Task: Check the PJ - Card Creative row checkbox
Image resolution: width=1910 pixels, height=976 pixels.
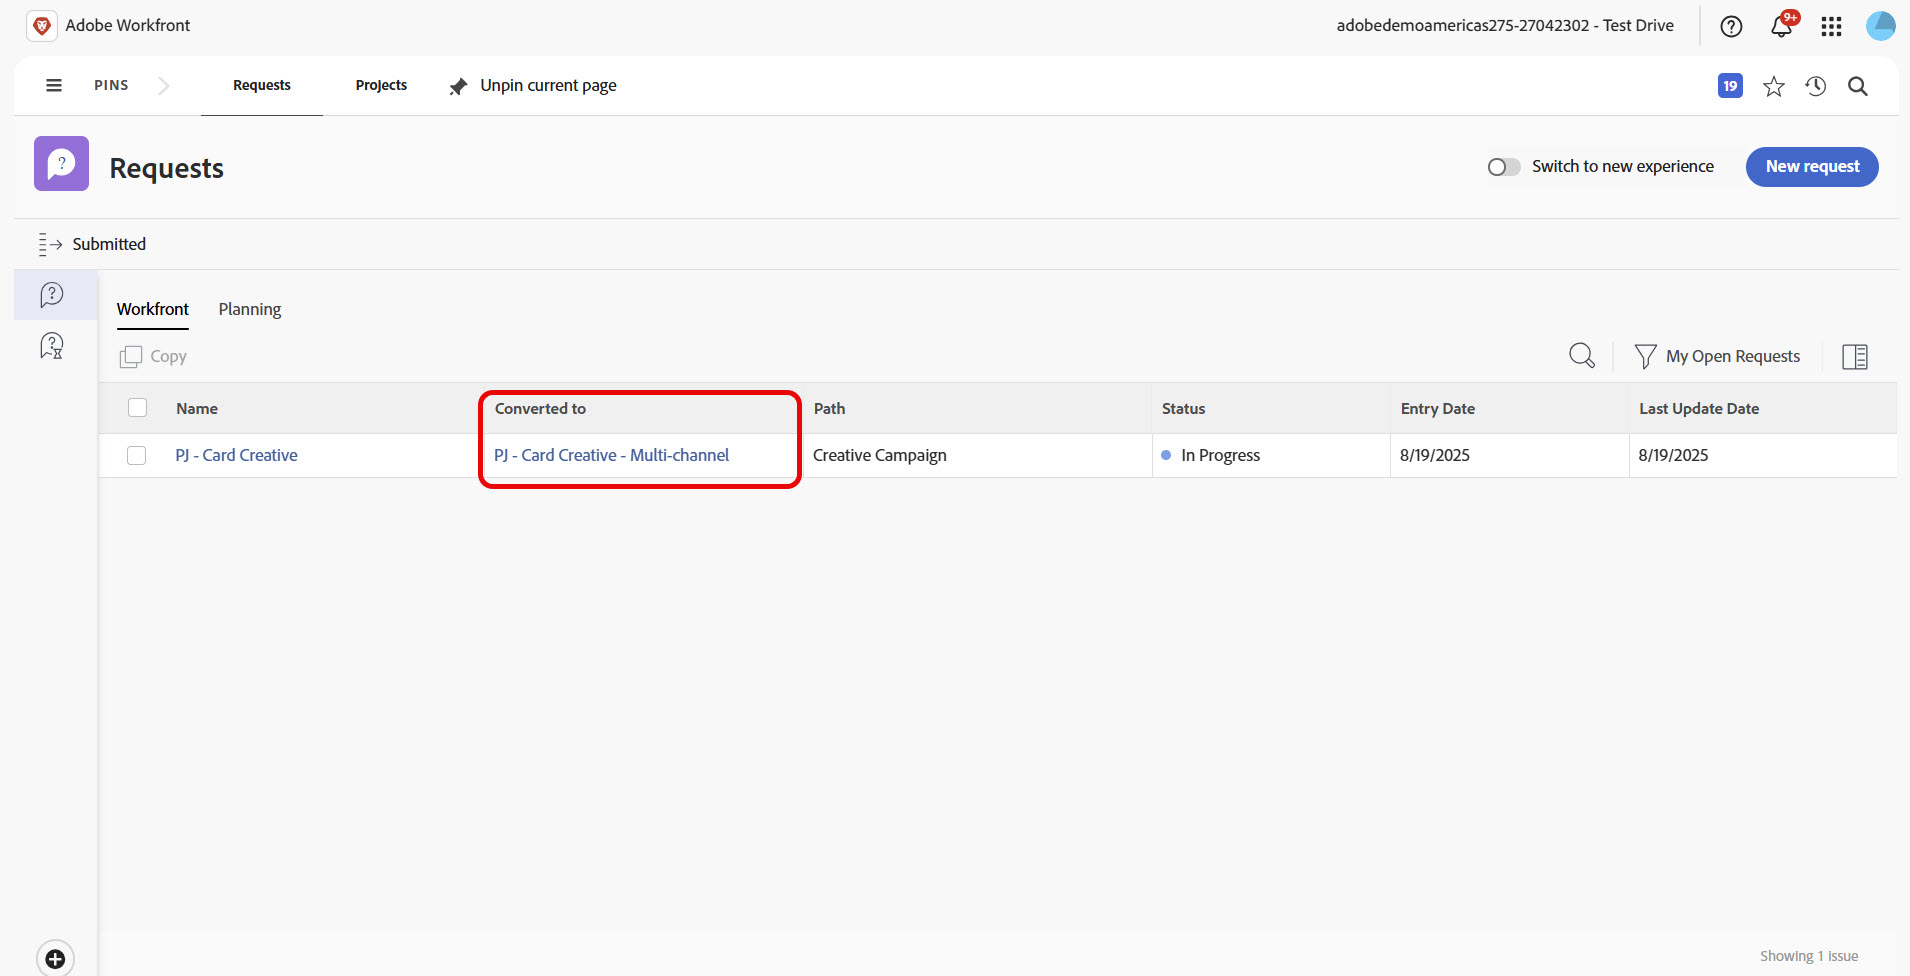Action: 137,456
